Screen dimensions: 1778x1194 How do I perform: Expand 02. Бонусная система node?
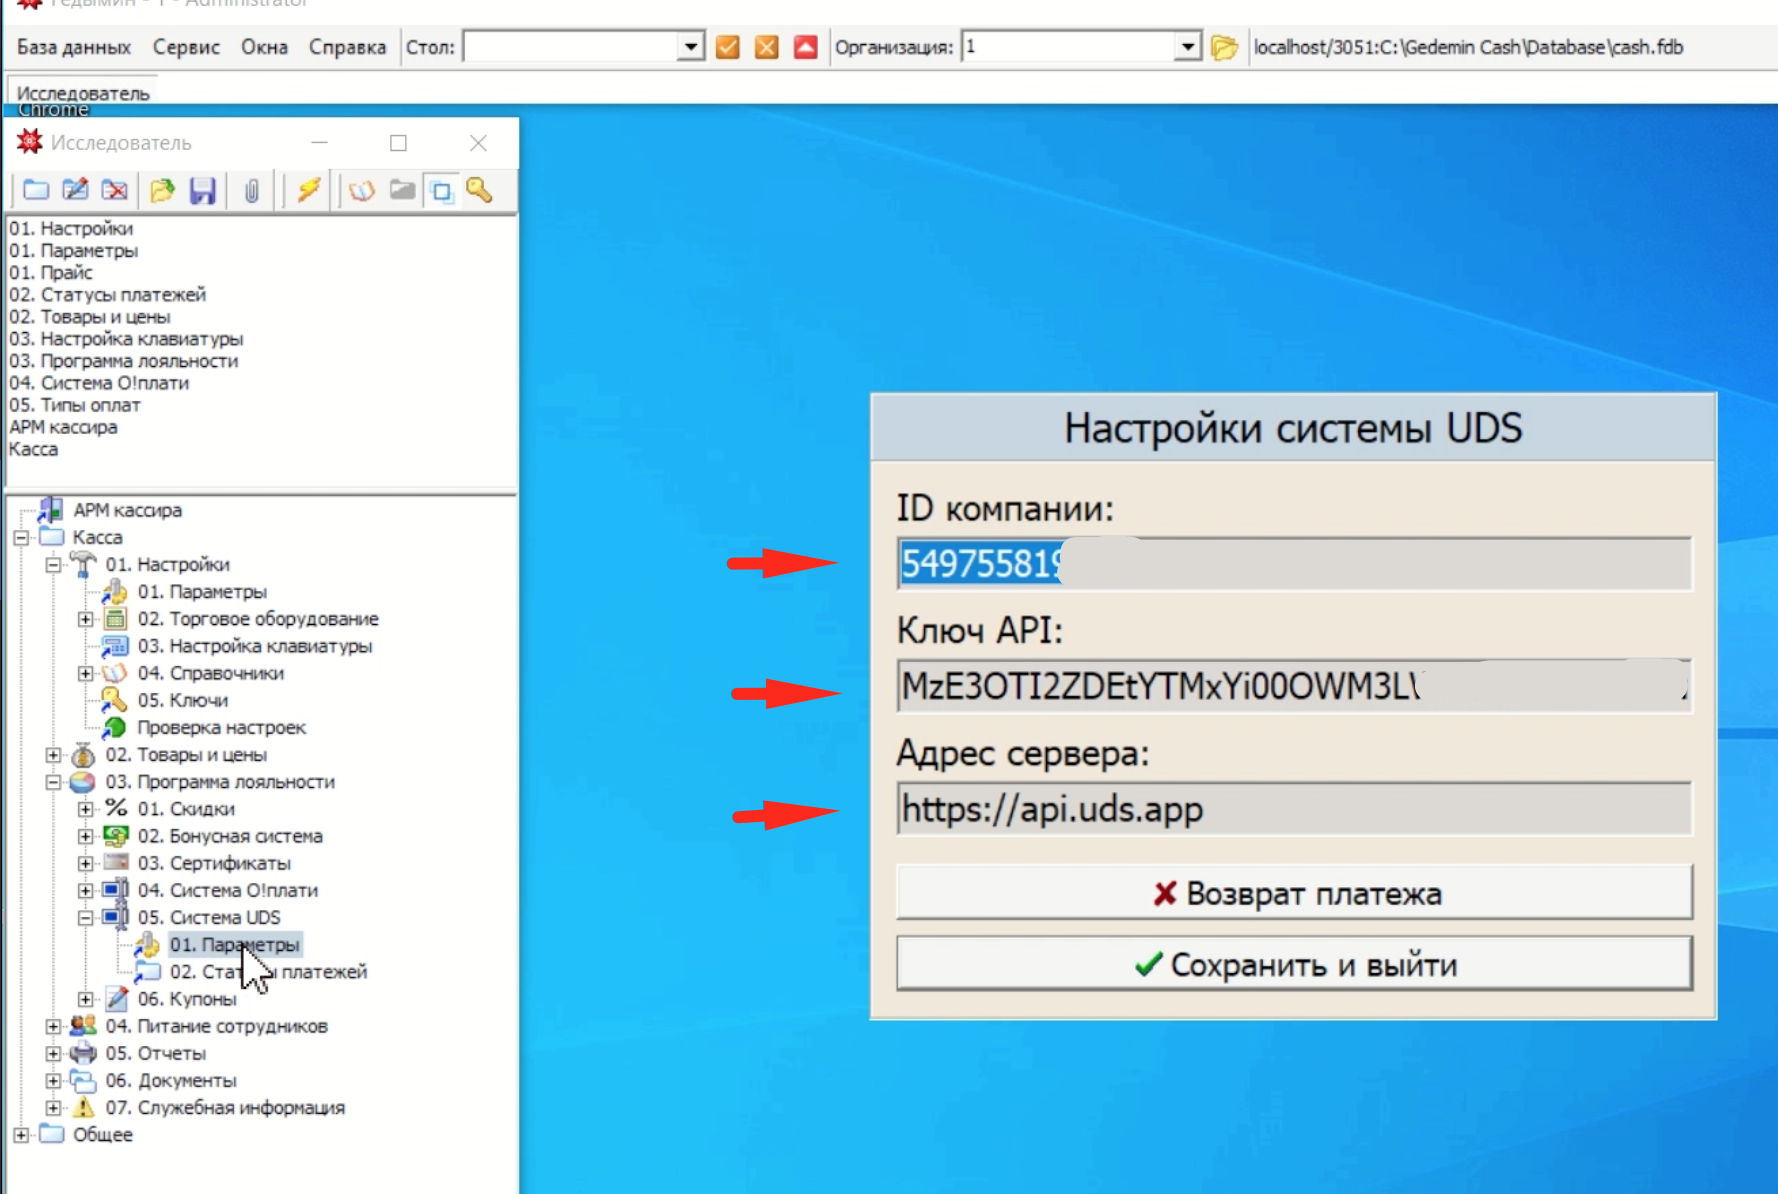tap(85, 836)
